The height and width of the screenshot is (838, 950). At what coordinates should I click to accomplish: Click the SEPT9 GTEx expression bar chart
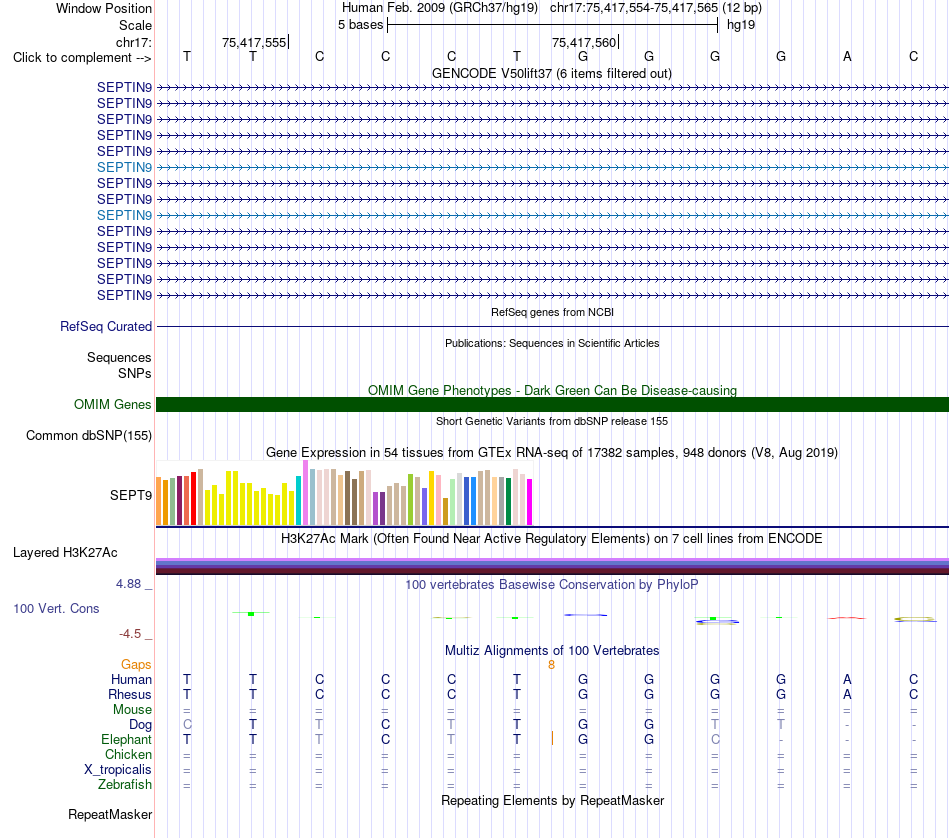[x=344, y=493]
